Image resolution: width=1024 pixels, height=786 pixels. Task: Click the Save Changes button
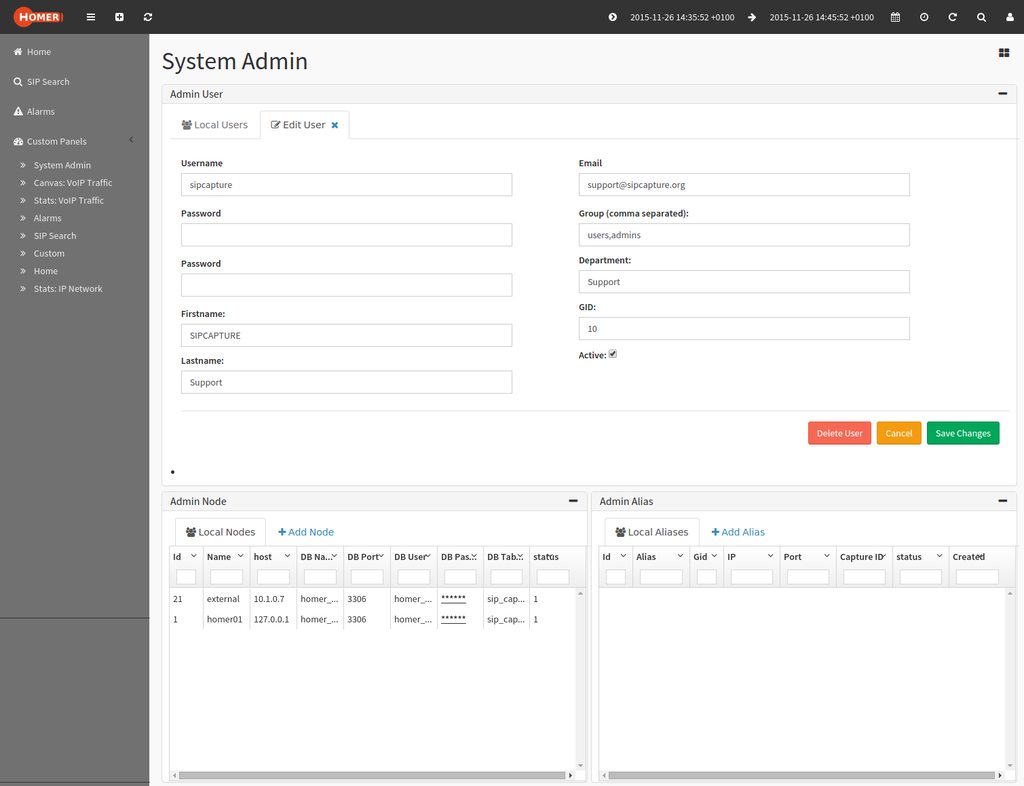963,433
